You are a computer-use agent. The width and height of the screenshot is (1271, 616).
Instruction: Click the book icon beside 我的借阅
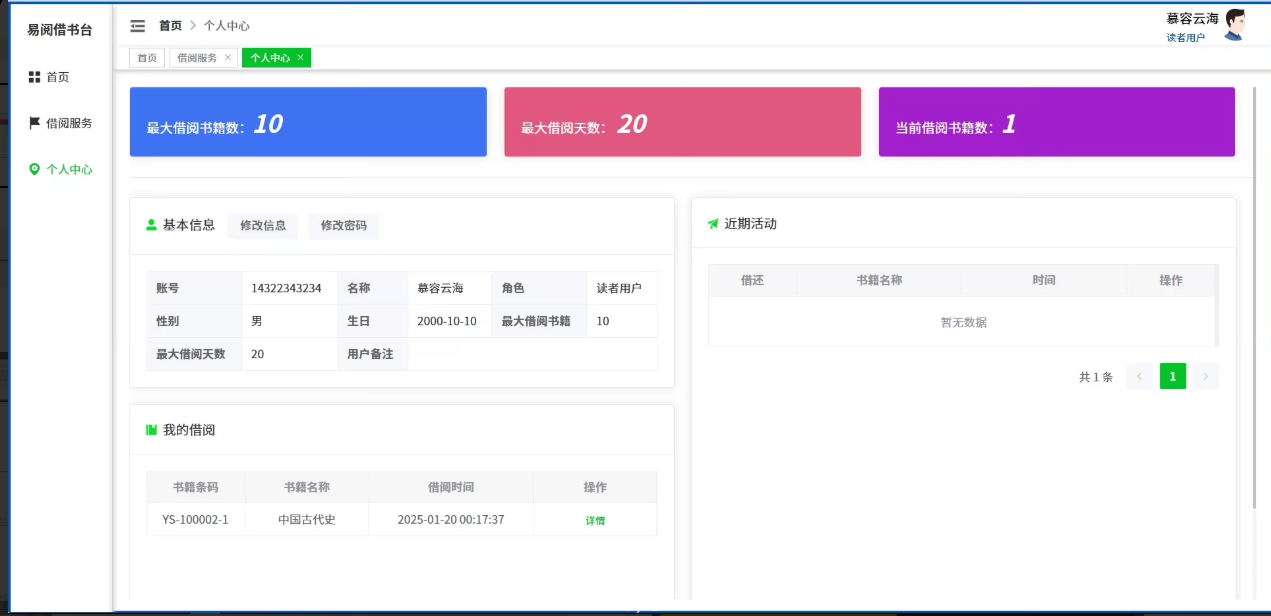click(152, 430)
